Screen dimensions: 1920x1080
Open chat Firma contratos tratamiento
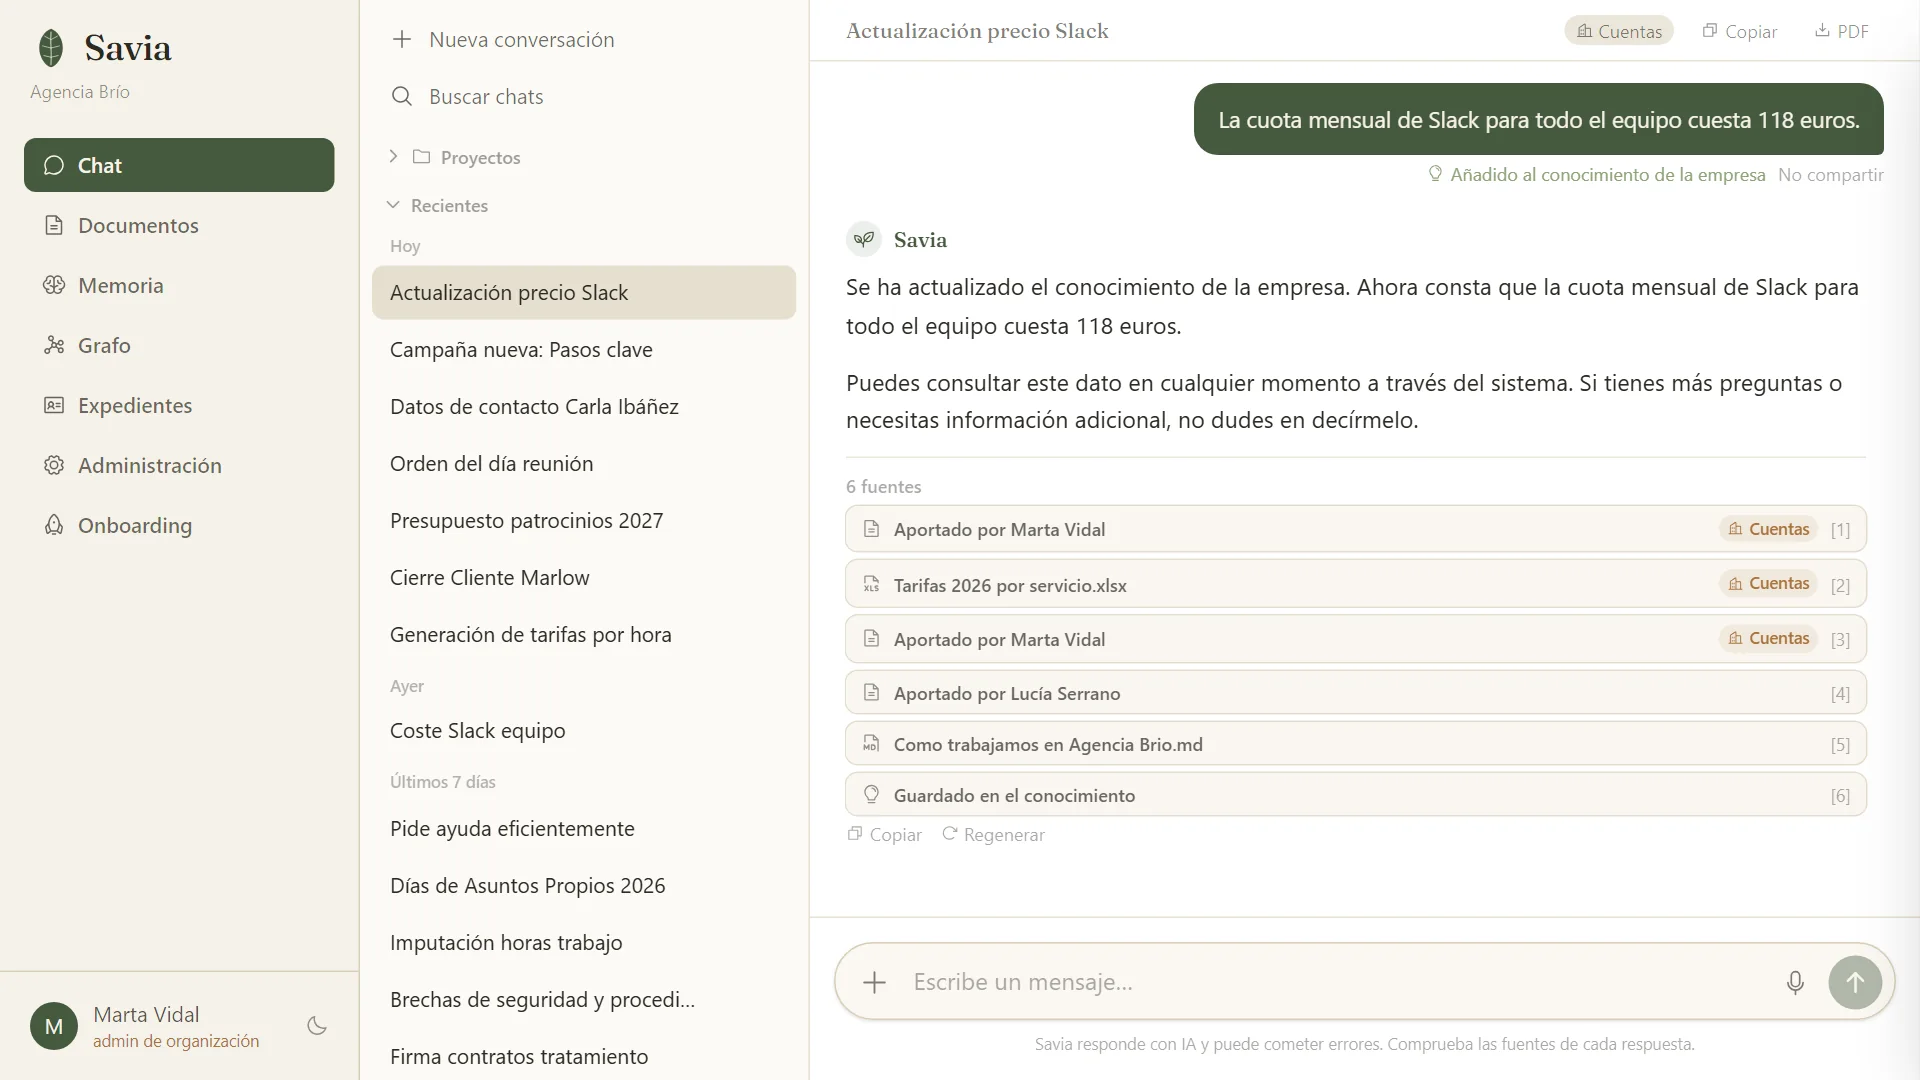pos(584,1057)
